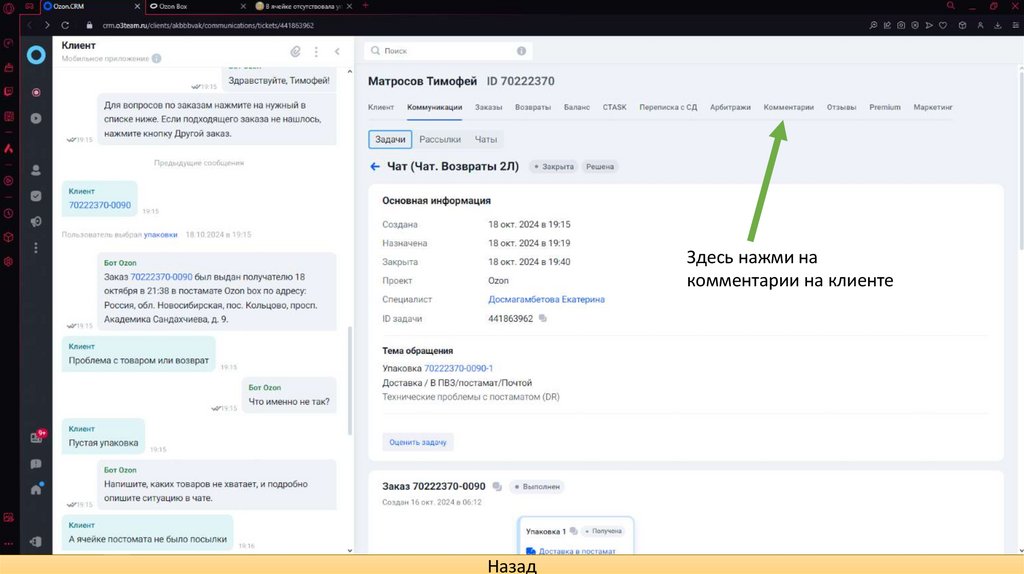Image resolution: width=1024 pixels, height=574 pixels.
Task: Close the Ozon.CRM browser tab
Action: pos(137,7)
